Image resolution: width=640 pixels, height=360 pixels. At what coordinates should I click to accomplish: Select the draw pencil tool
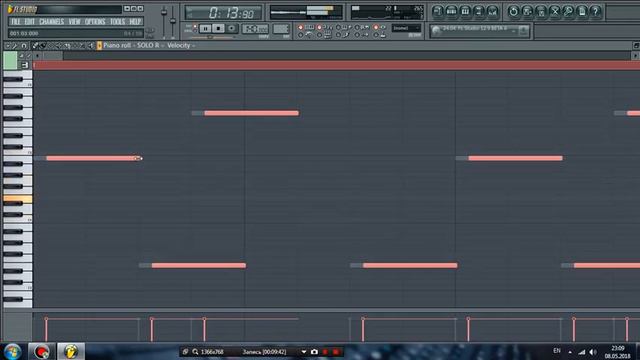tap(36, 46)
